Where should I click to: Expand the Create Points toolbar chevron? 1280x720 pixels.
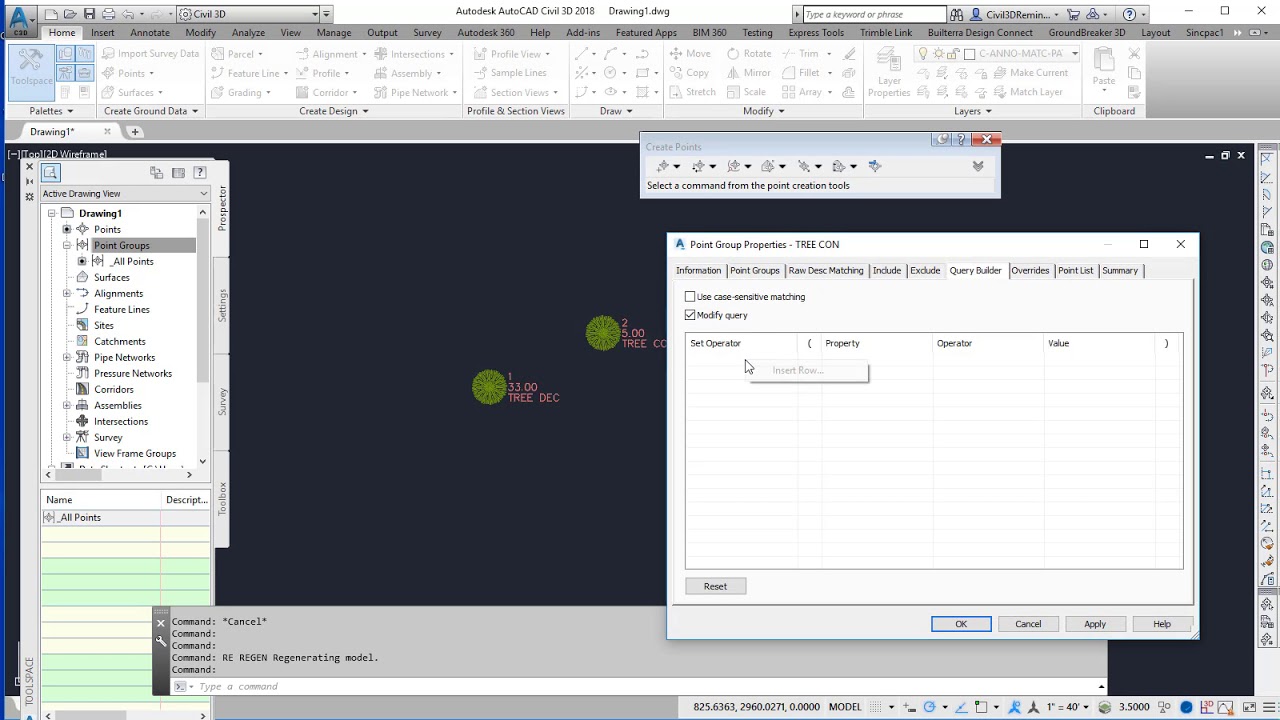[978, 166]
